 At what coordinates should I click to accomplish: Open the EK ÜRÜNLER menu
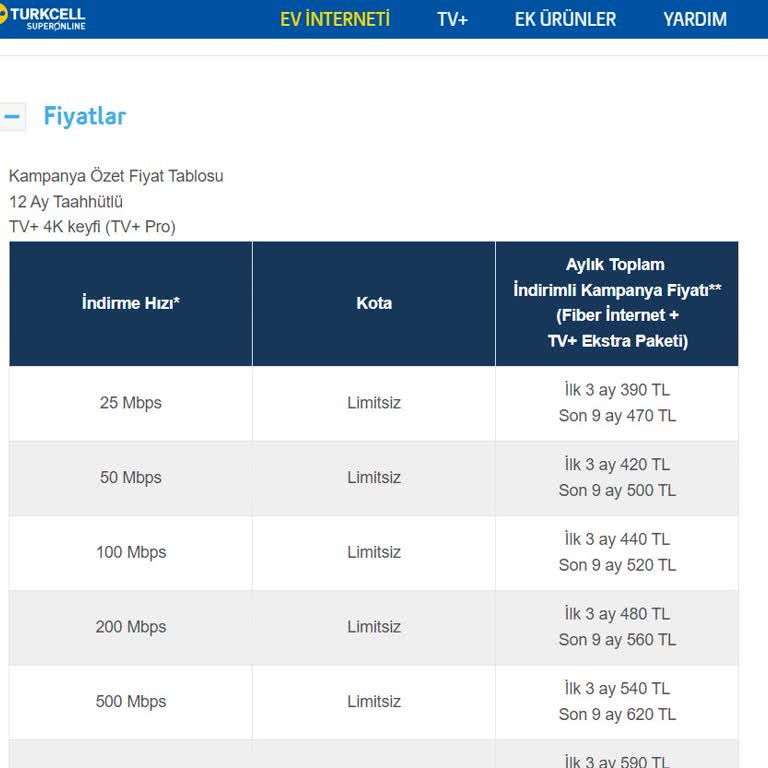(x=565, y=19)
